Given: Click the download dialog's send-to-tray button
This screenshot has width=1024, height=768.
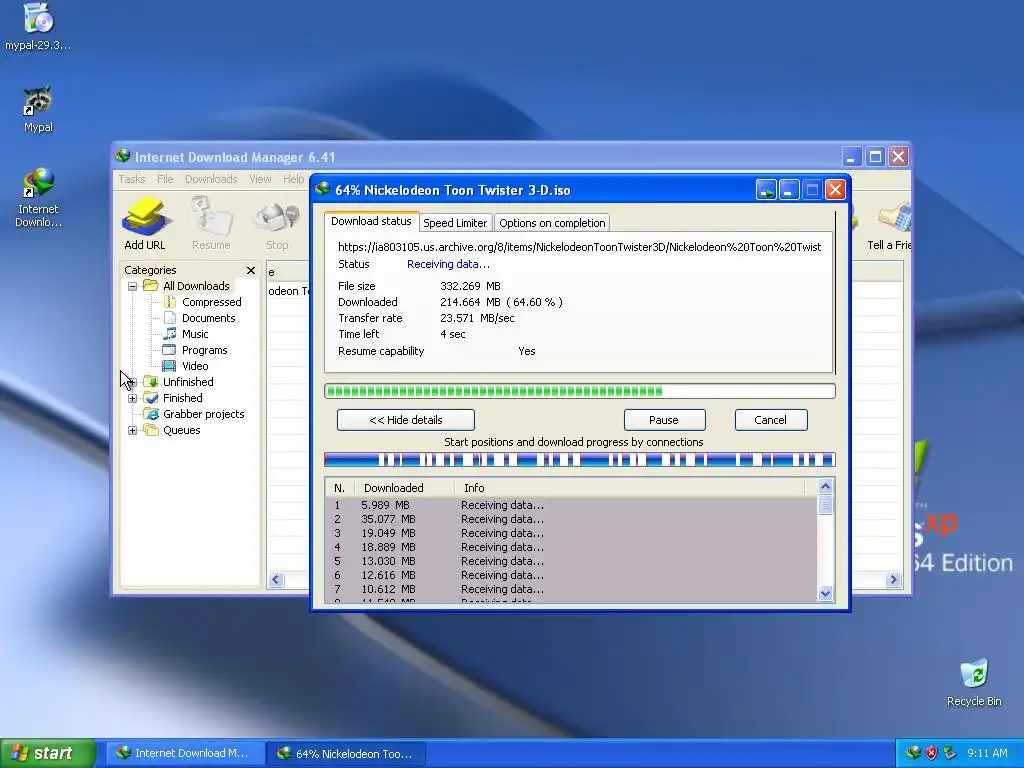Looking at the screenshot, I should tap(766, 190).
